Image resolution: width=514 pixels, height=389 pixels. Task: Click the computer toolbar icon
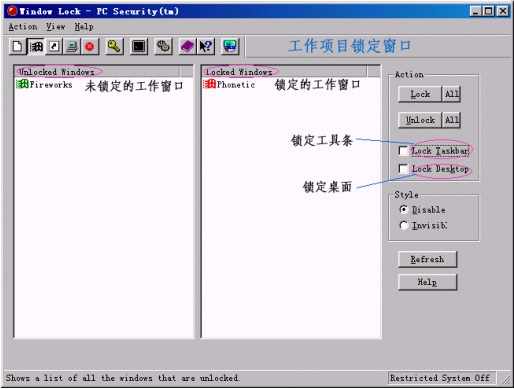tap(72, 46)
